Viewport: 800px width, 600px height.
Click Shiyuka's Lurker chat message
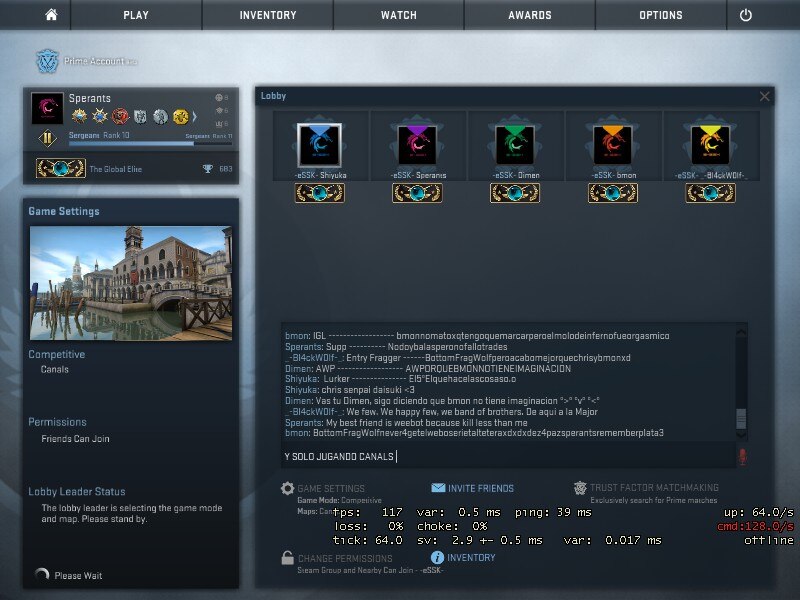401,379
